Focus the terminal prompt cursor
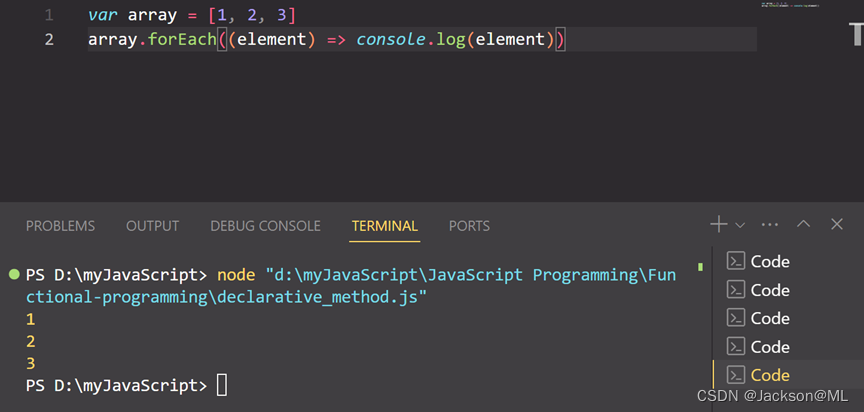Viewport: 864px width, 412px height. (222, 385)
